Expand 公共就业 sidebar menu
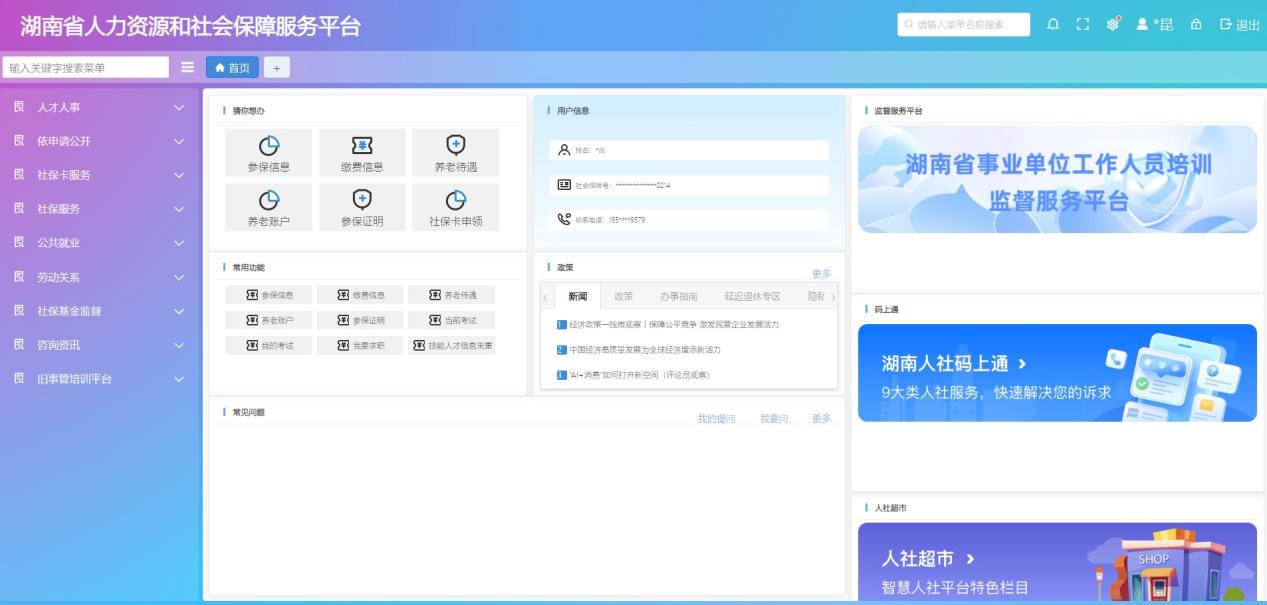 [x=98, y=243]
